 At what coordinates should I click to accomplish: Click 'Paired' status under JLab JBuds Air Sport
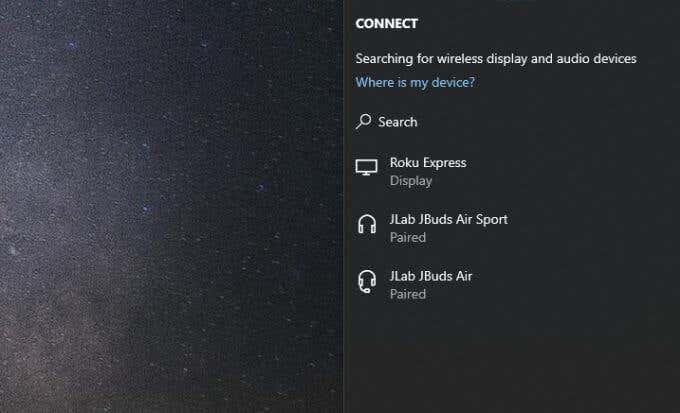(408, 238)
